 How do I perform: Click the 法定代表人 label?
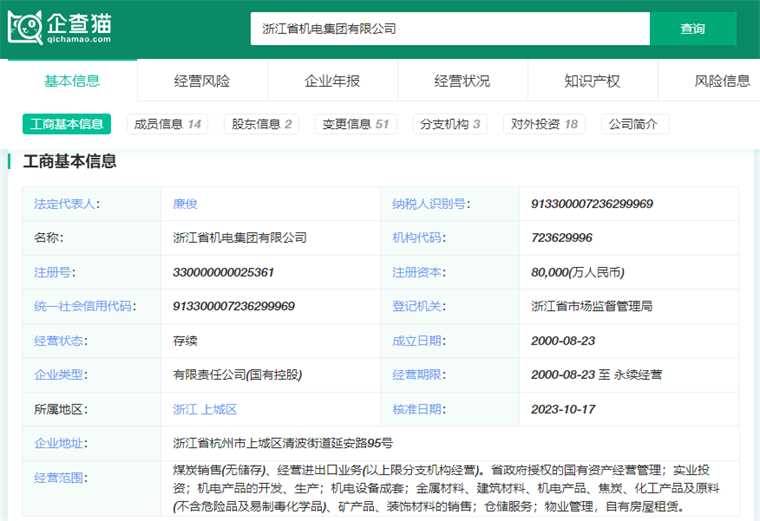(x=67, y=204)
